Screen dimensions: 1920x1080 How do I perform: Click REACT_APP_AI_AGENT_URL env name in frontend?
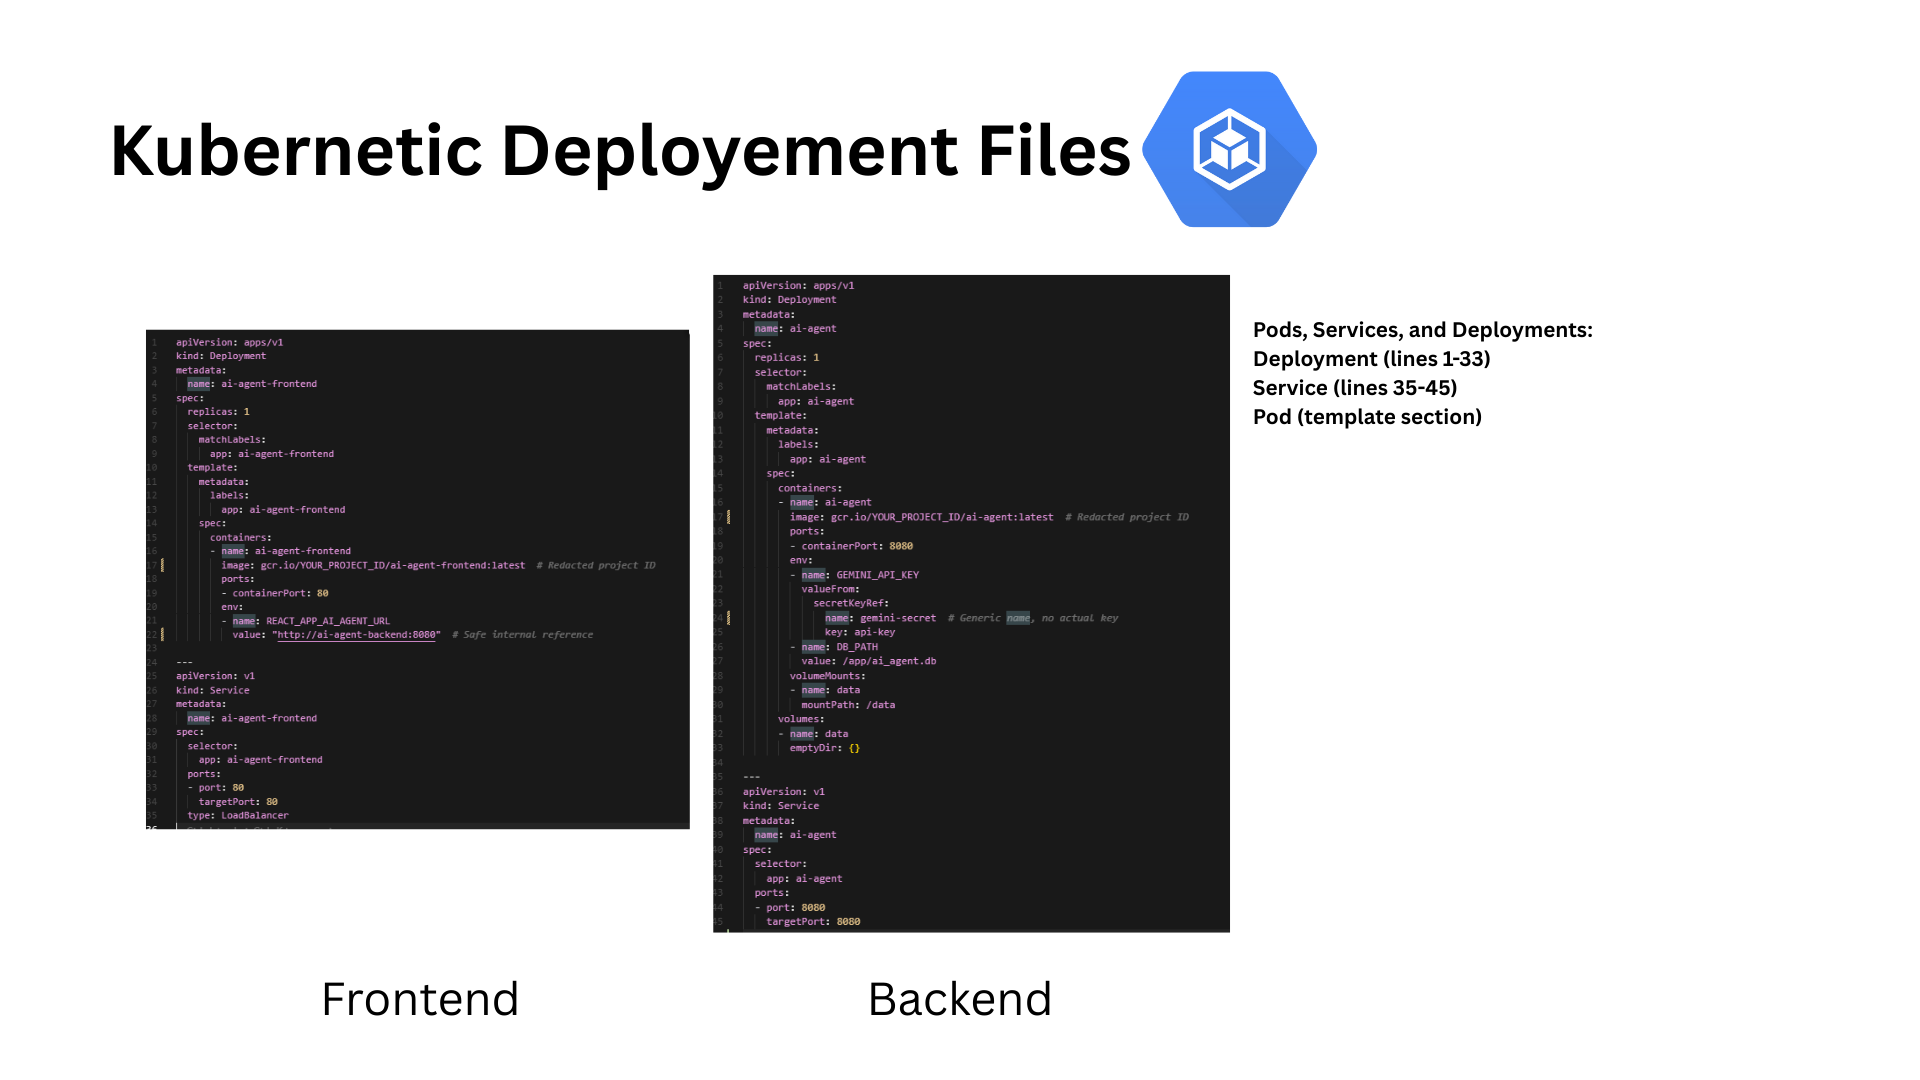327,621
